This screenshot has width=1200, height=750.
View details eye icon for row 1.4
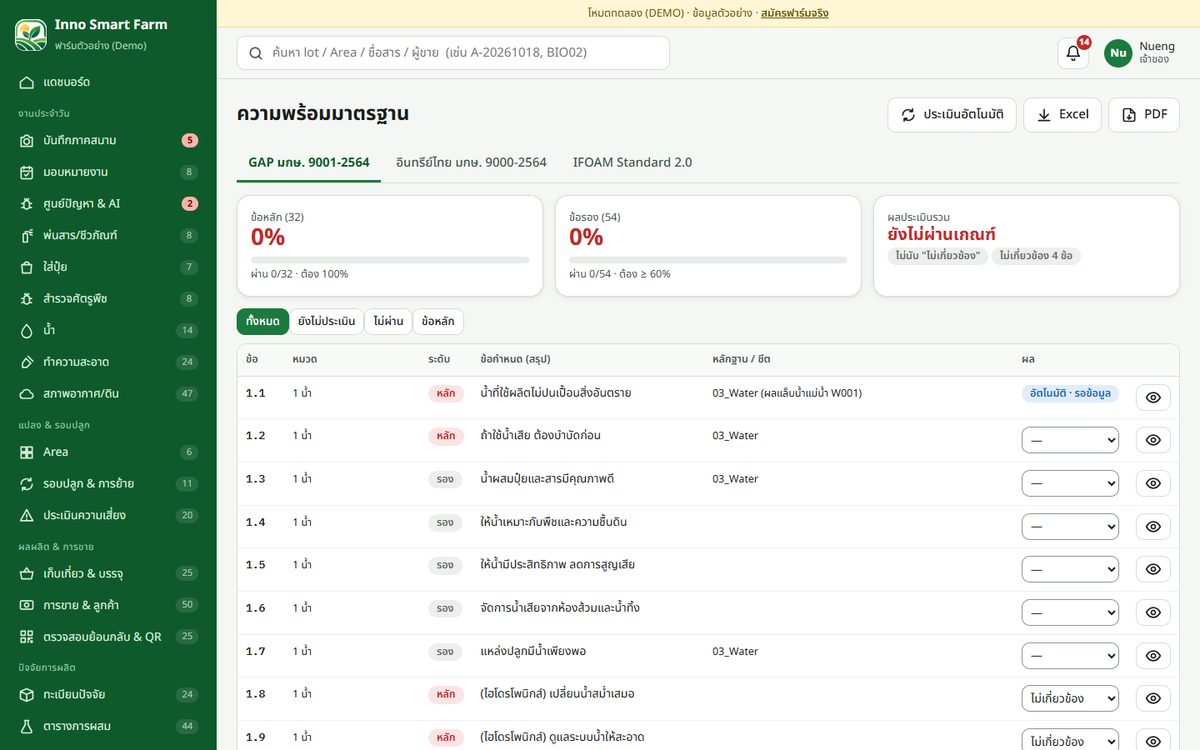1153,527
